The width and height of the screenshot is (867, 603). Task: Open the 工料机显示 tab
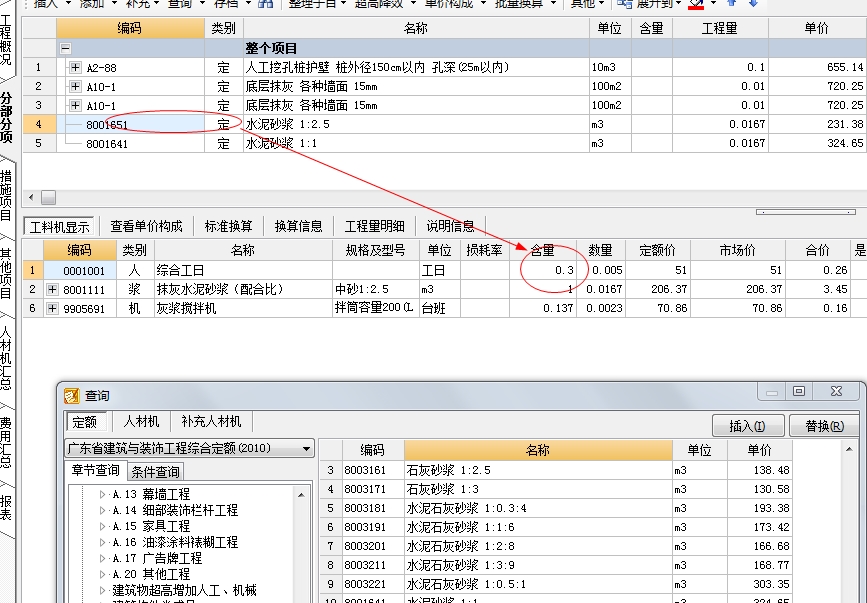(x=59, y=227)
